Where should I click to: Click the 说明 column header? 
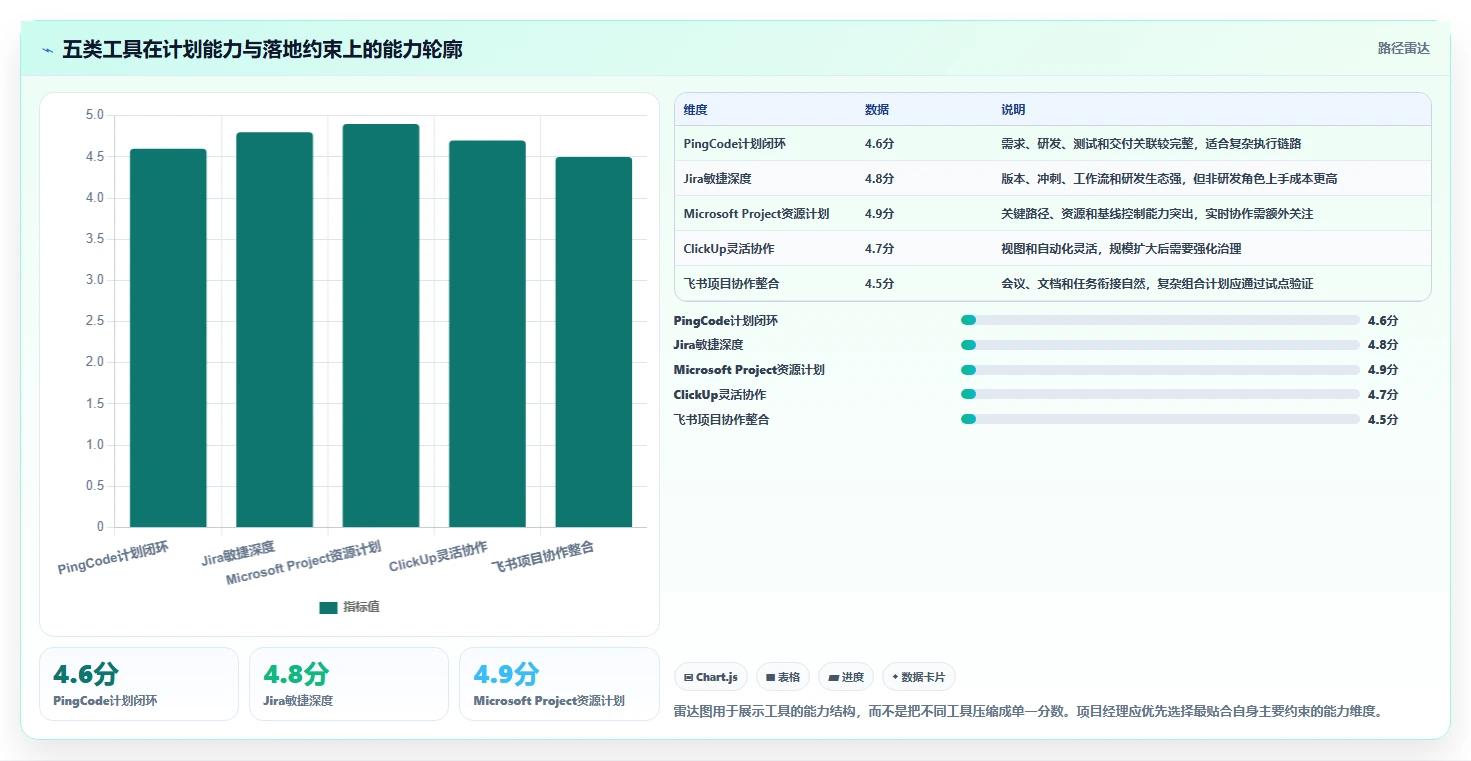[1013, 110]
